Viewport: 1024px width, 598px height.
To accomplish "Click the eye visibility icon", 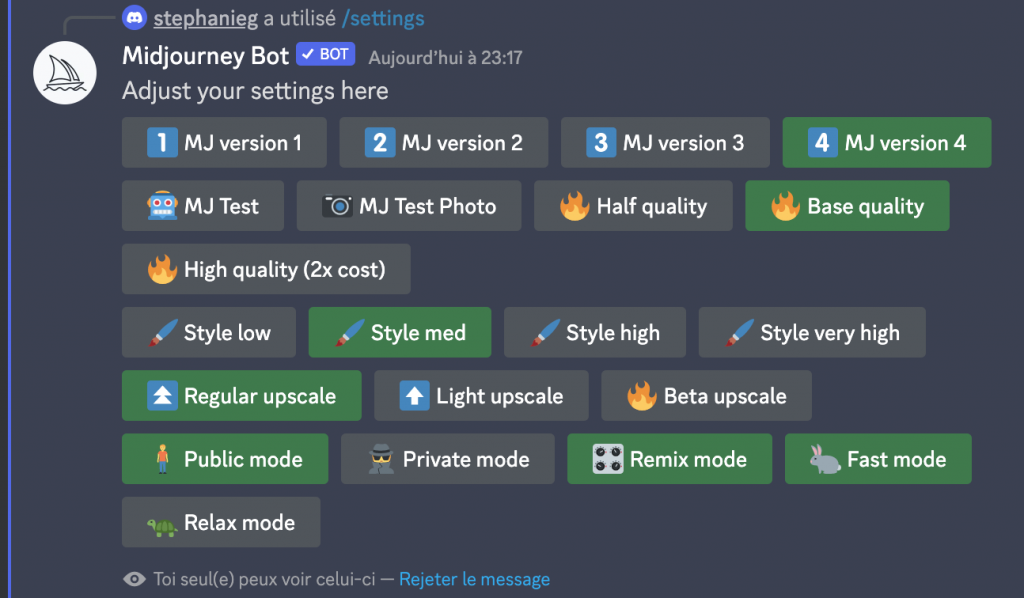I will 135,579.
